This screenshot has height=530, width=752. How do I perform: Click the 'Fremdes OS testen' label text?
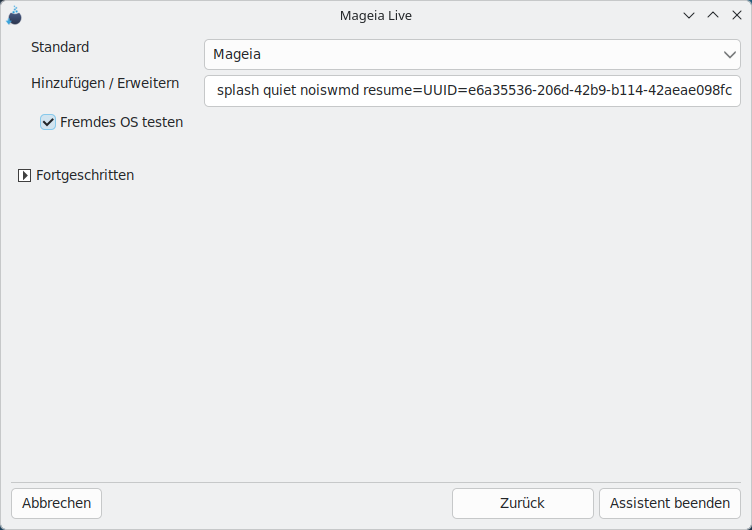coord(121,122)
